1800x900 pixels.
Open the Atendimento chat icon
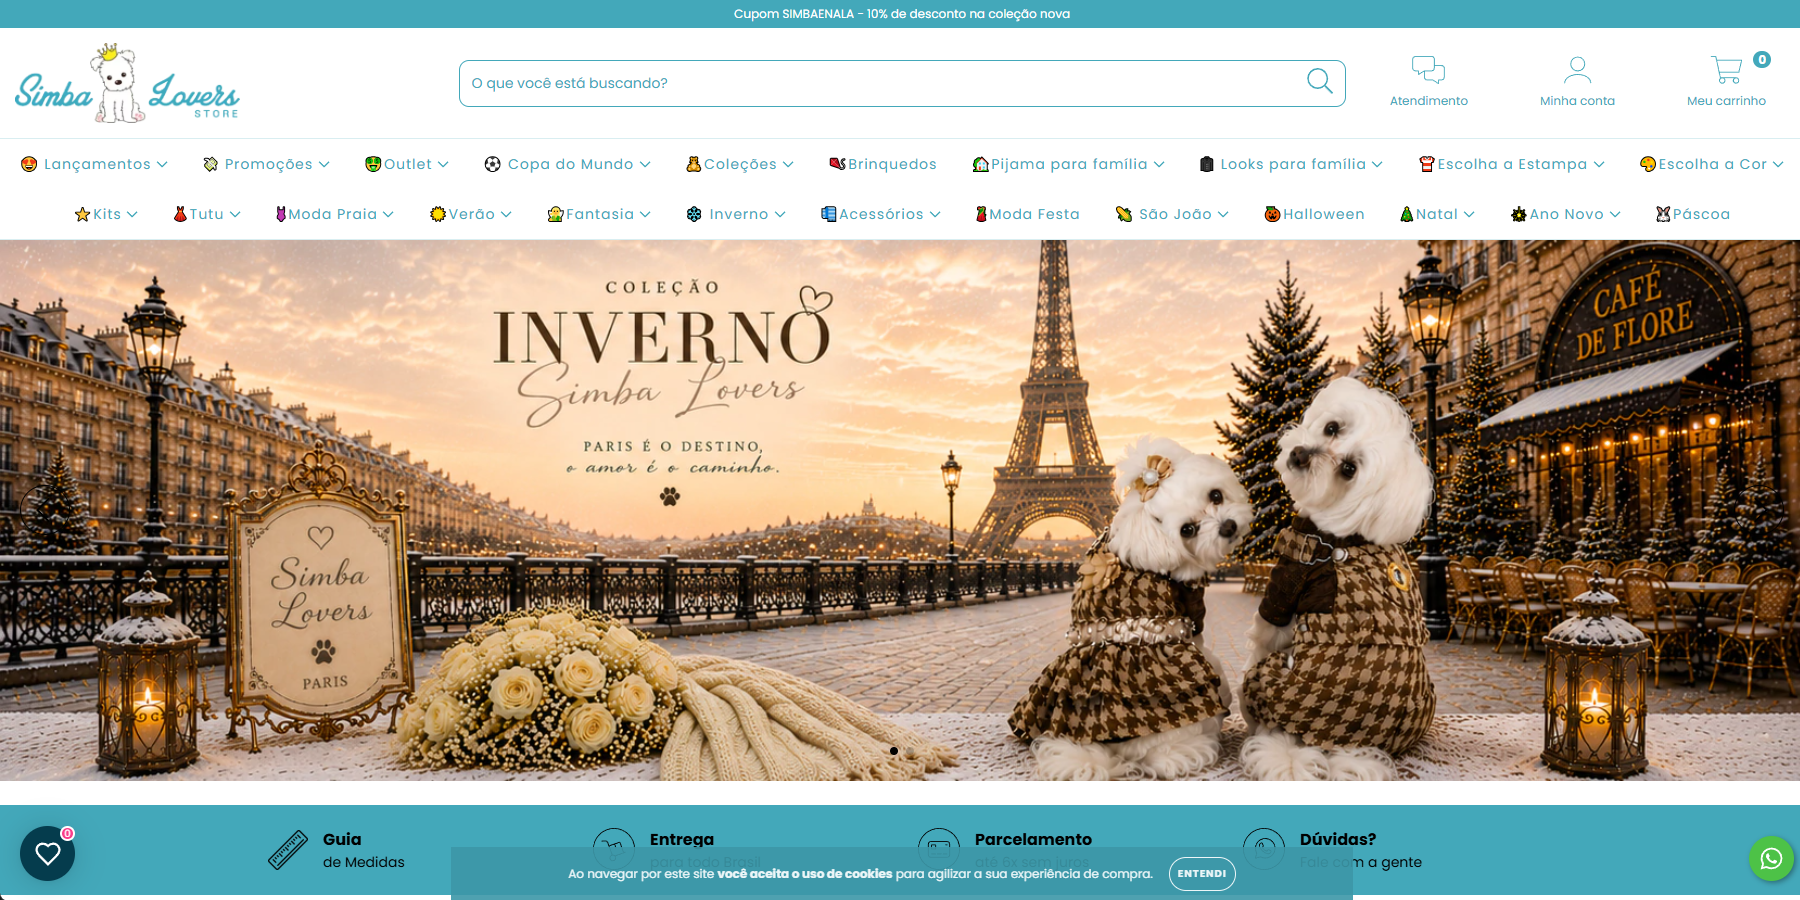pos(1428,69)
